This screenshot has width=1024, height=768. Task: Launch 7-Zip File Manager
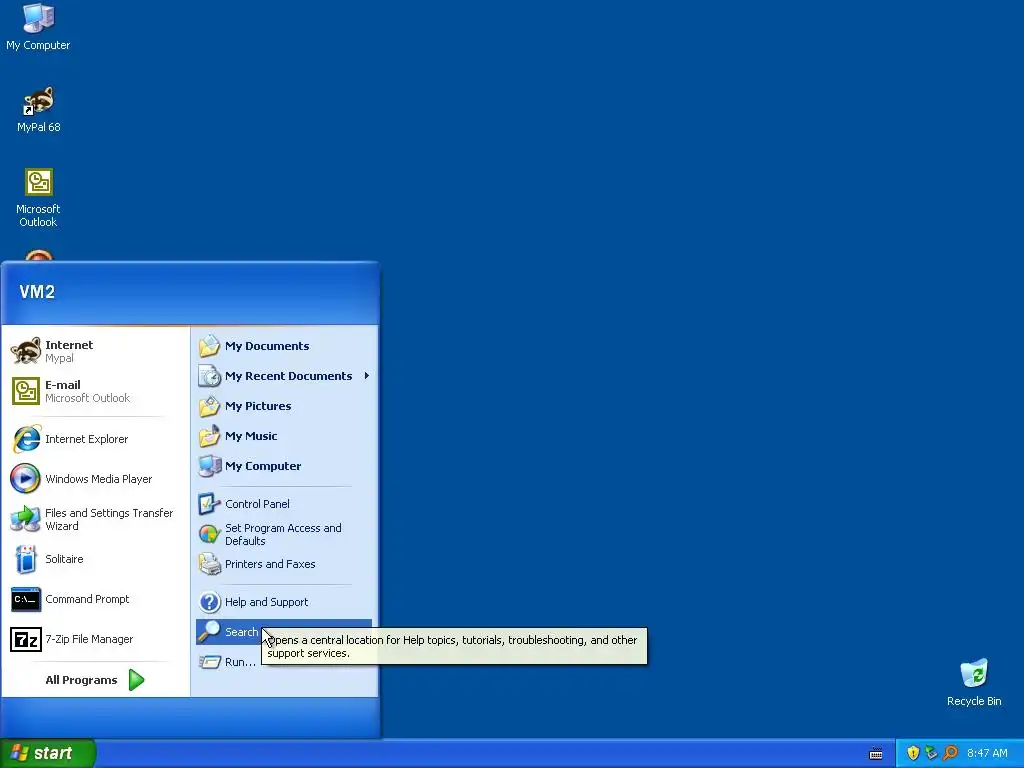click(95, 639)
